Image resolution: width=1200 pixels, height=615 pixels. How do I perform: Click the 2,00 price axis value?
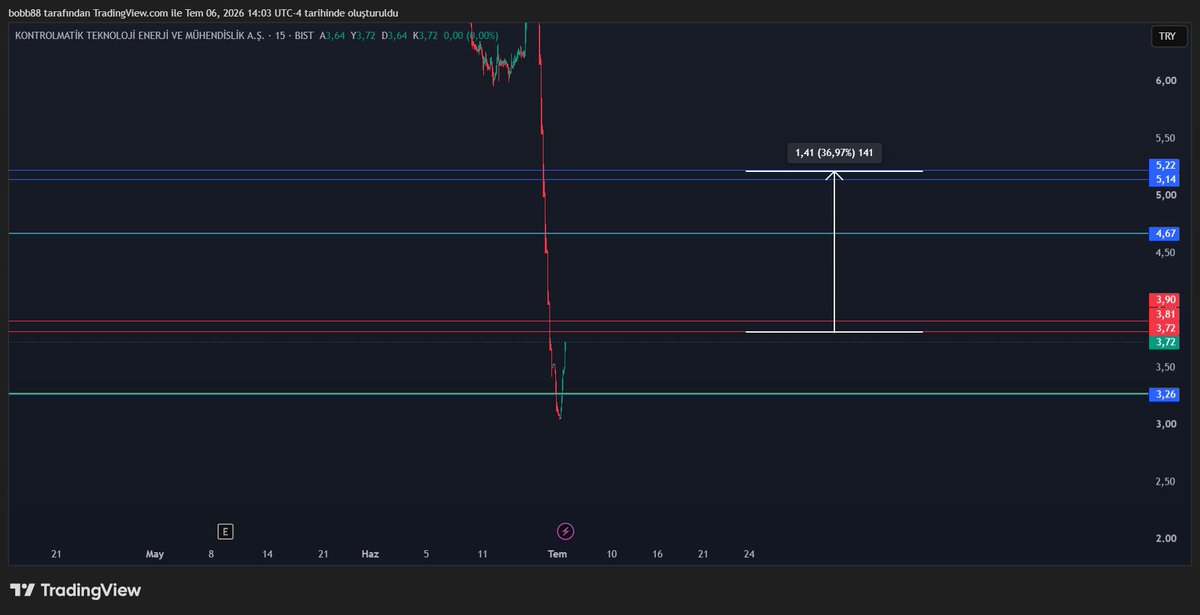1166,539
